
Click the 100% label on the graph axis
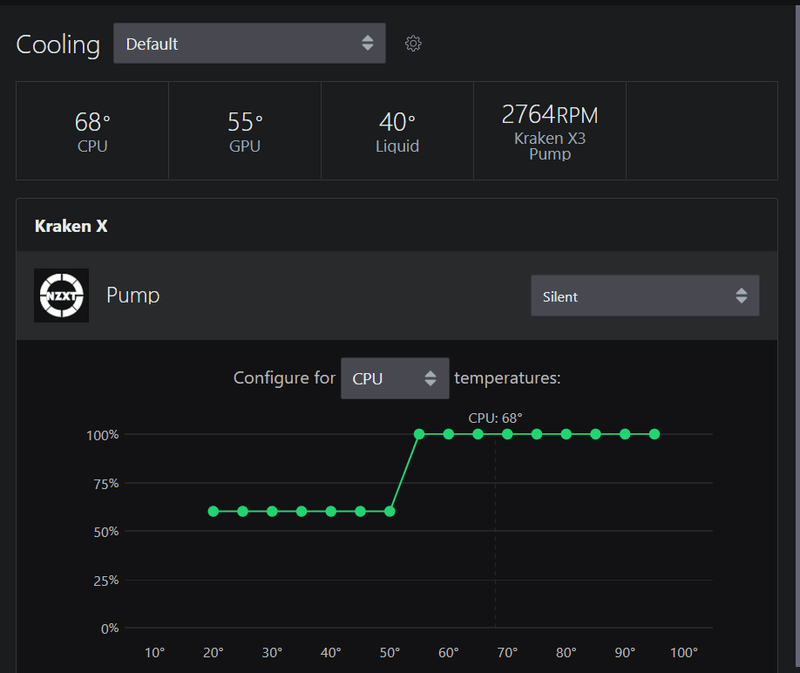pyautogui.click(x=103, y=435)
